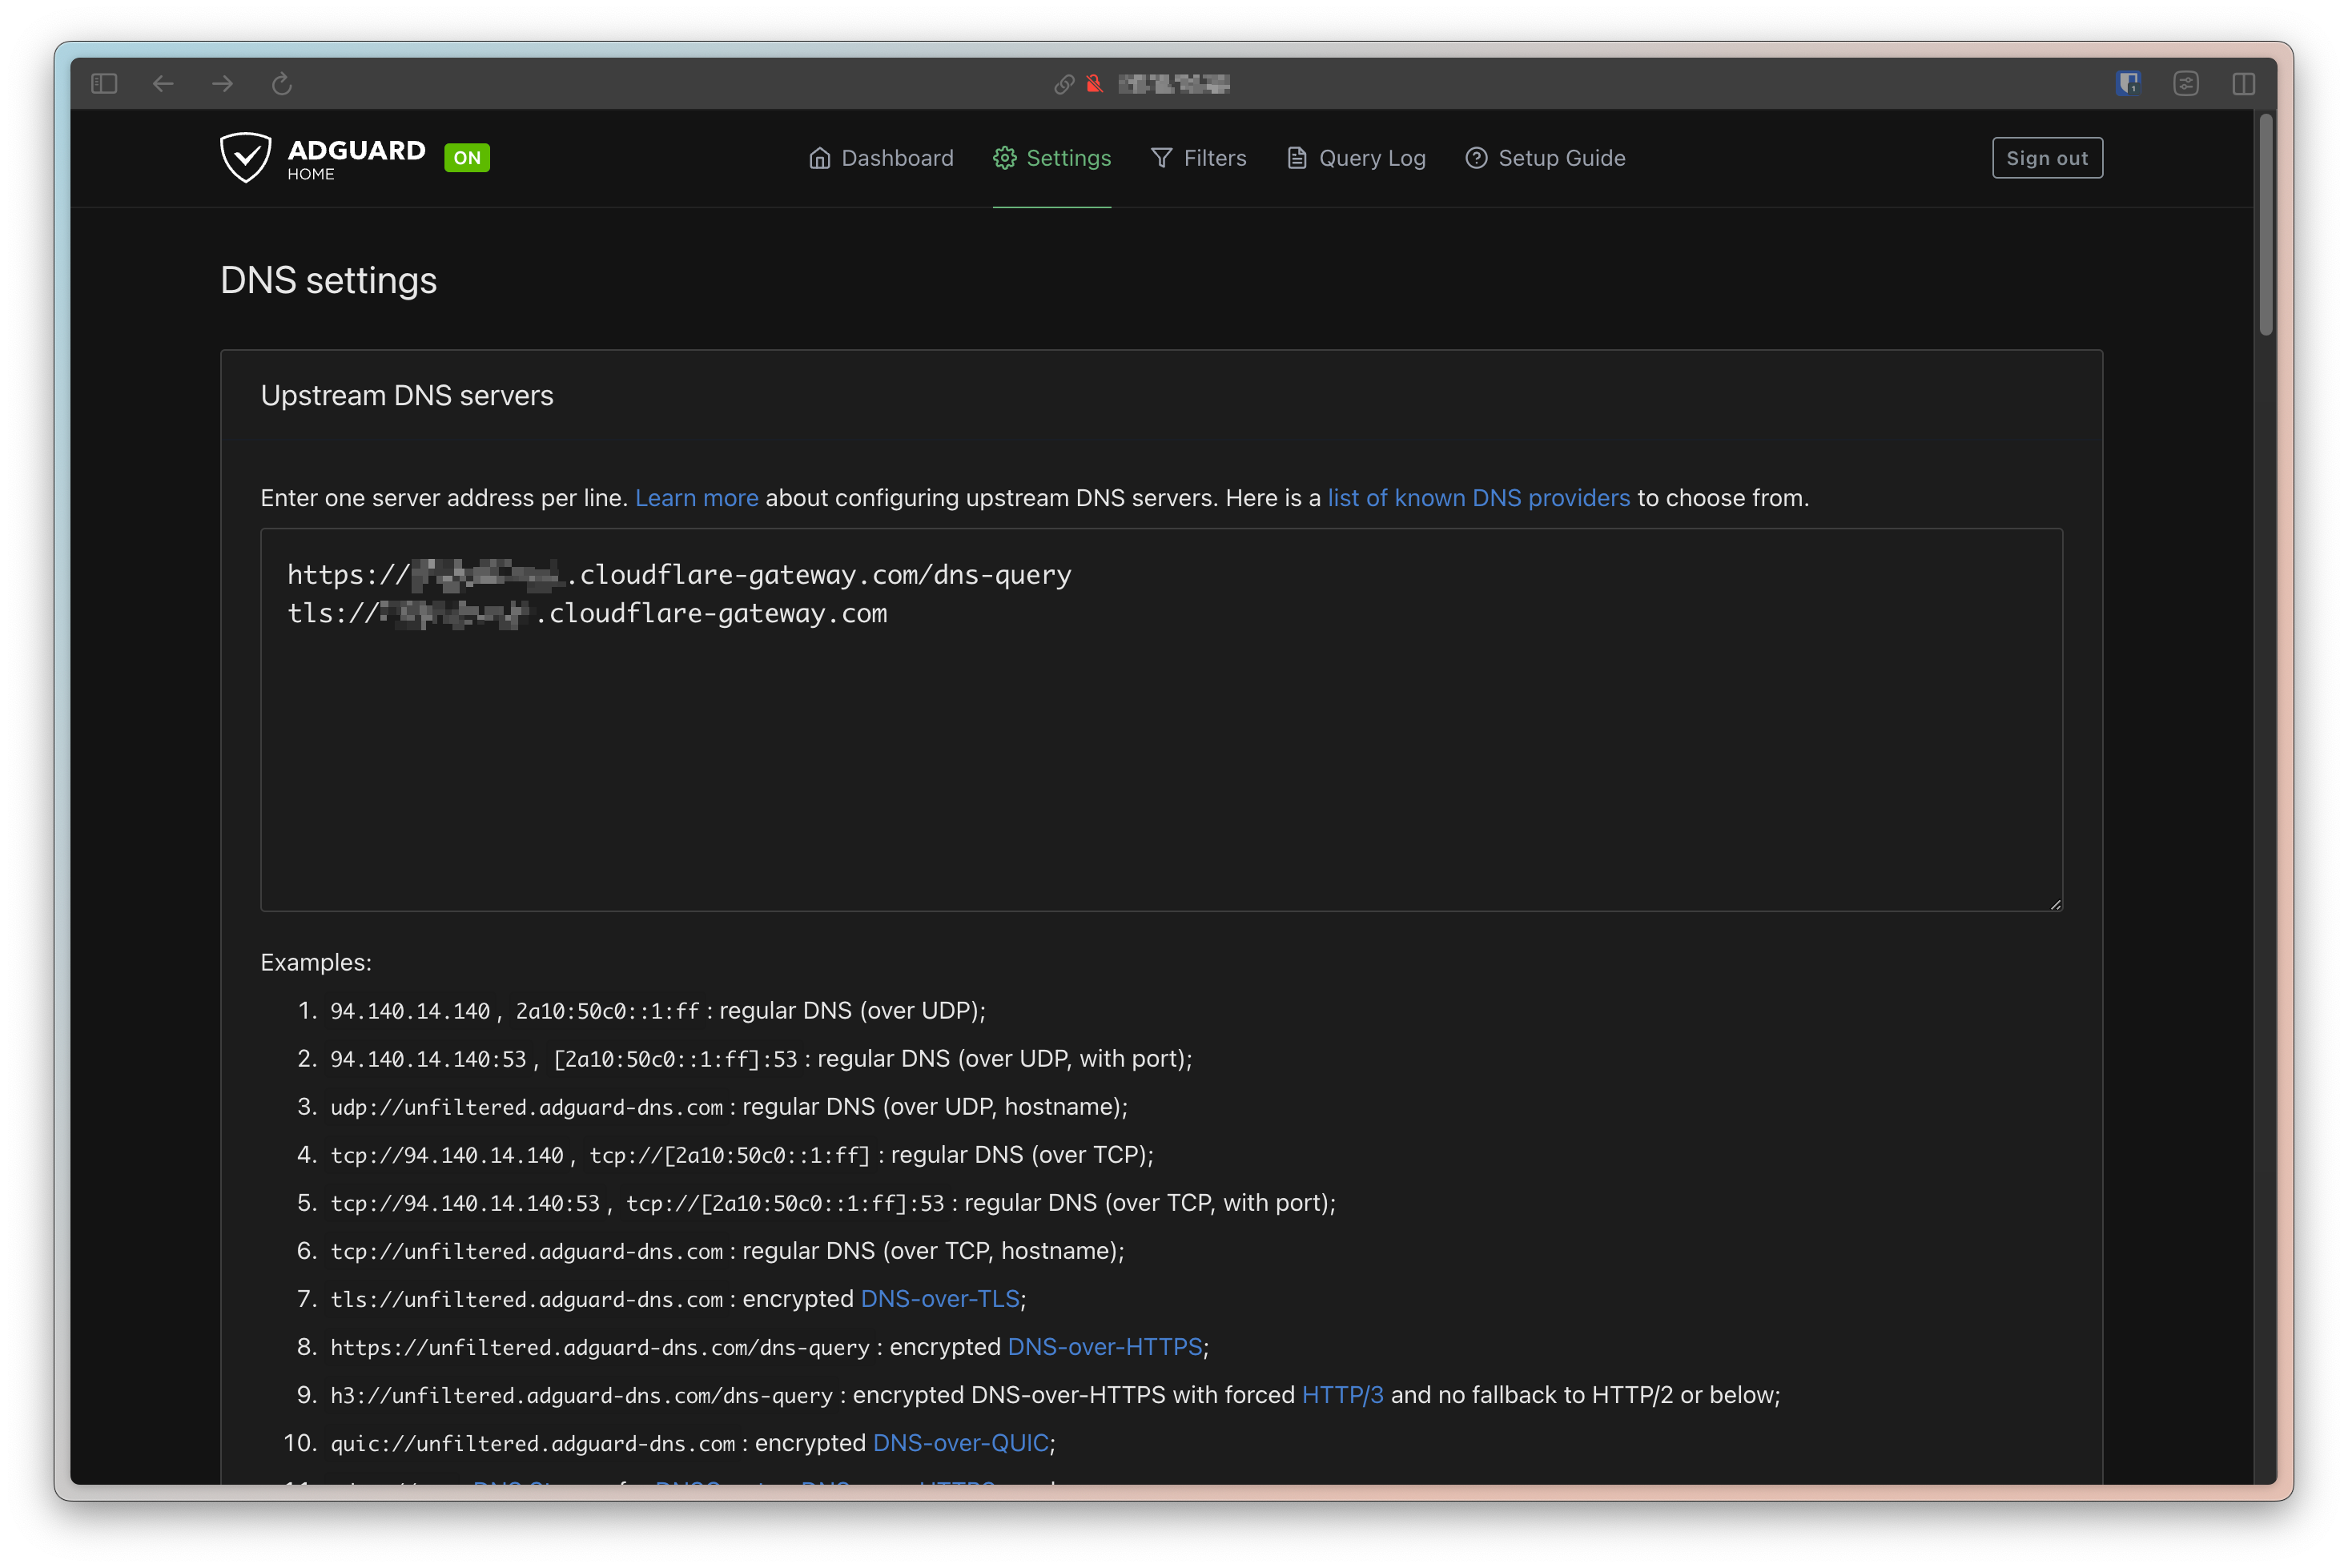Image resolution: width=2348 pixels, height=1568 pixels.
Task: Click example udp://unfiltered.adguard-dns.com
Action: click(527, 1107)
